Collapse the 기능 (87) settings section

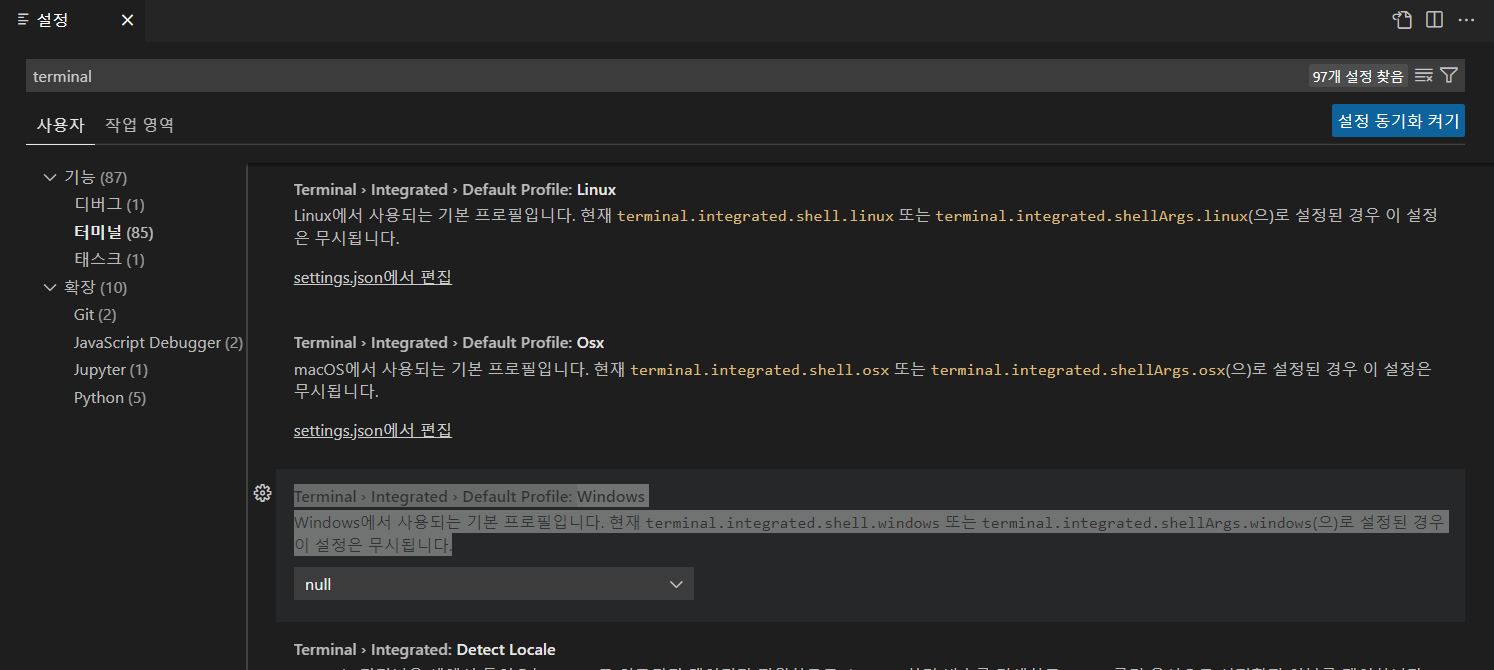(x=50, y=176)
